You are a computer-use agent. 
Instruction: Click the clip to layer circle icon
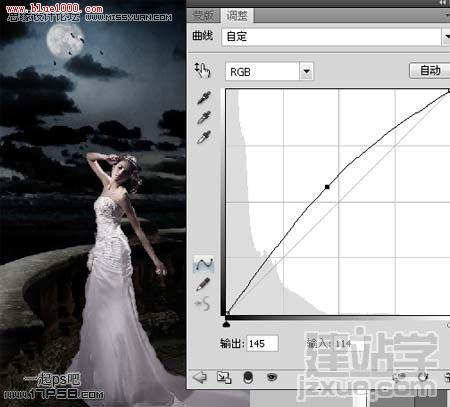point(248,378)
